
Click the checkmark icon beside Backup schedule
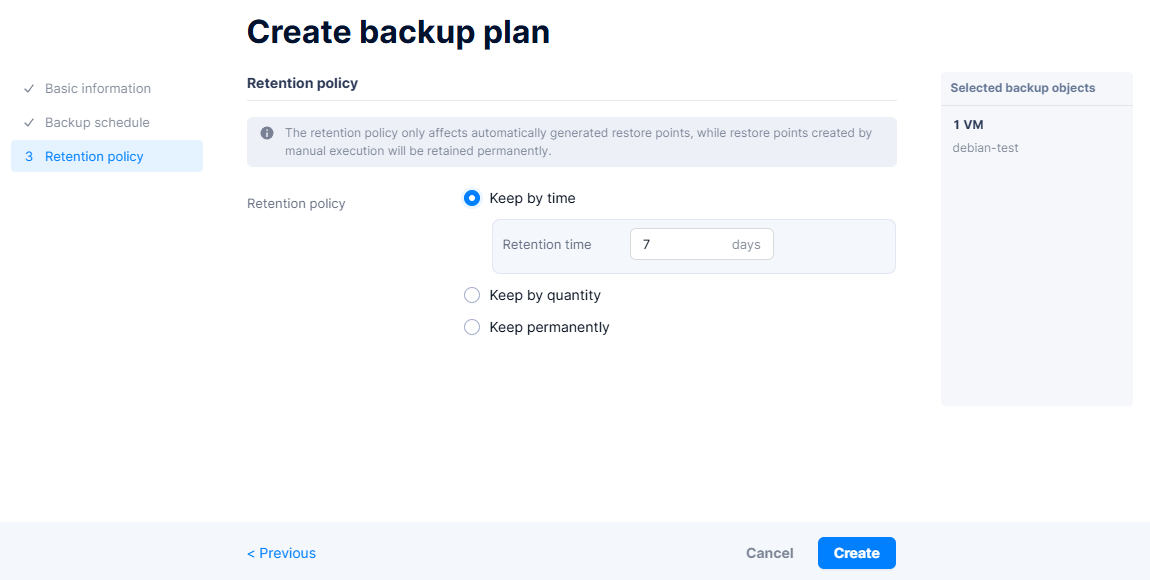29,123
